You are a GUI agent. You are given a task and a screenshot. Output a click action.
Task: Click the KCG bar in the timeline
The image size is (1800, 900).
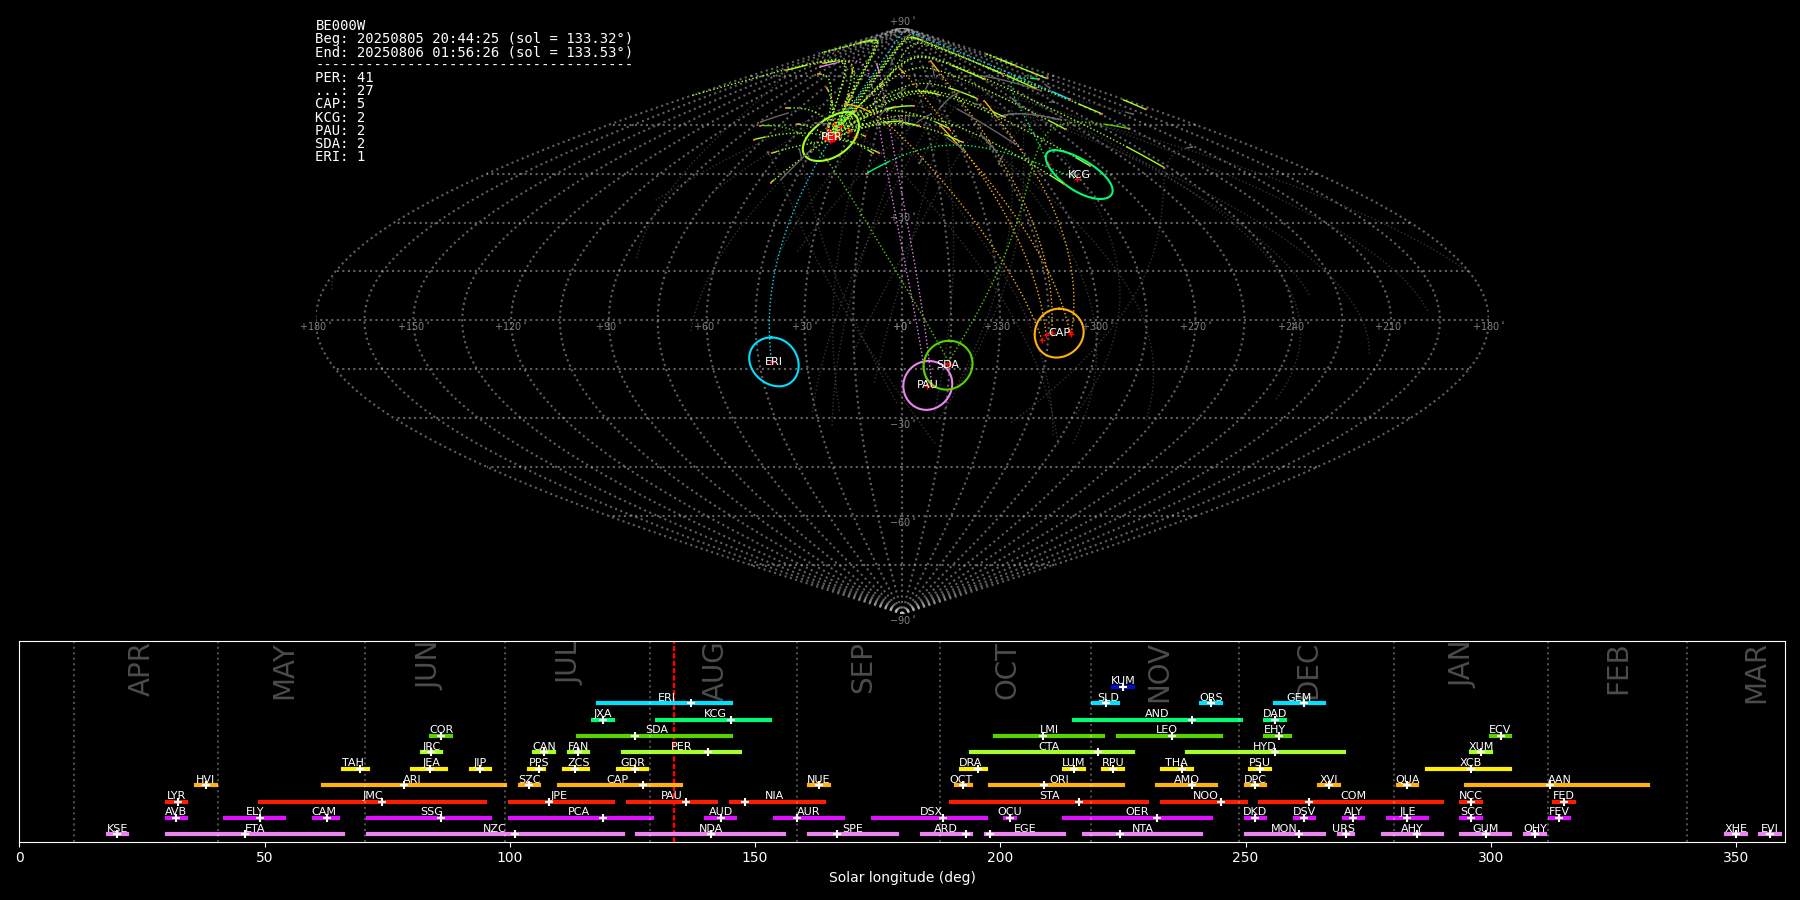tap(713, 720)
